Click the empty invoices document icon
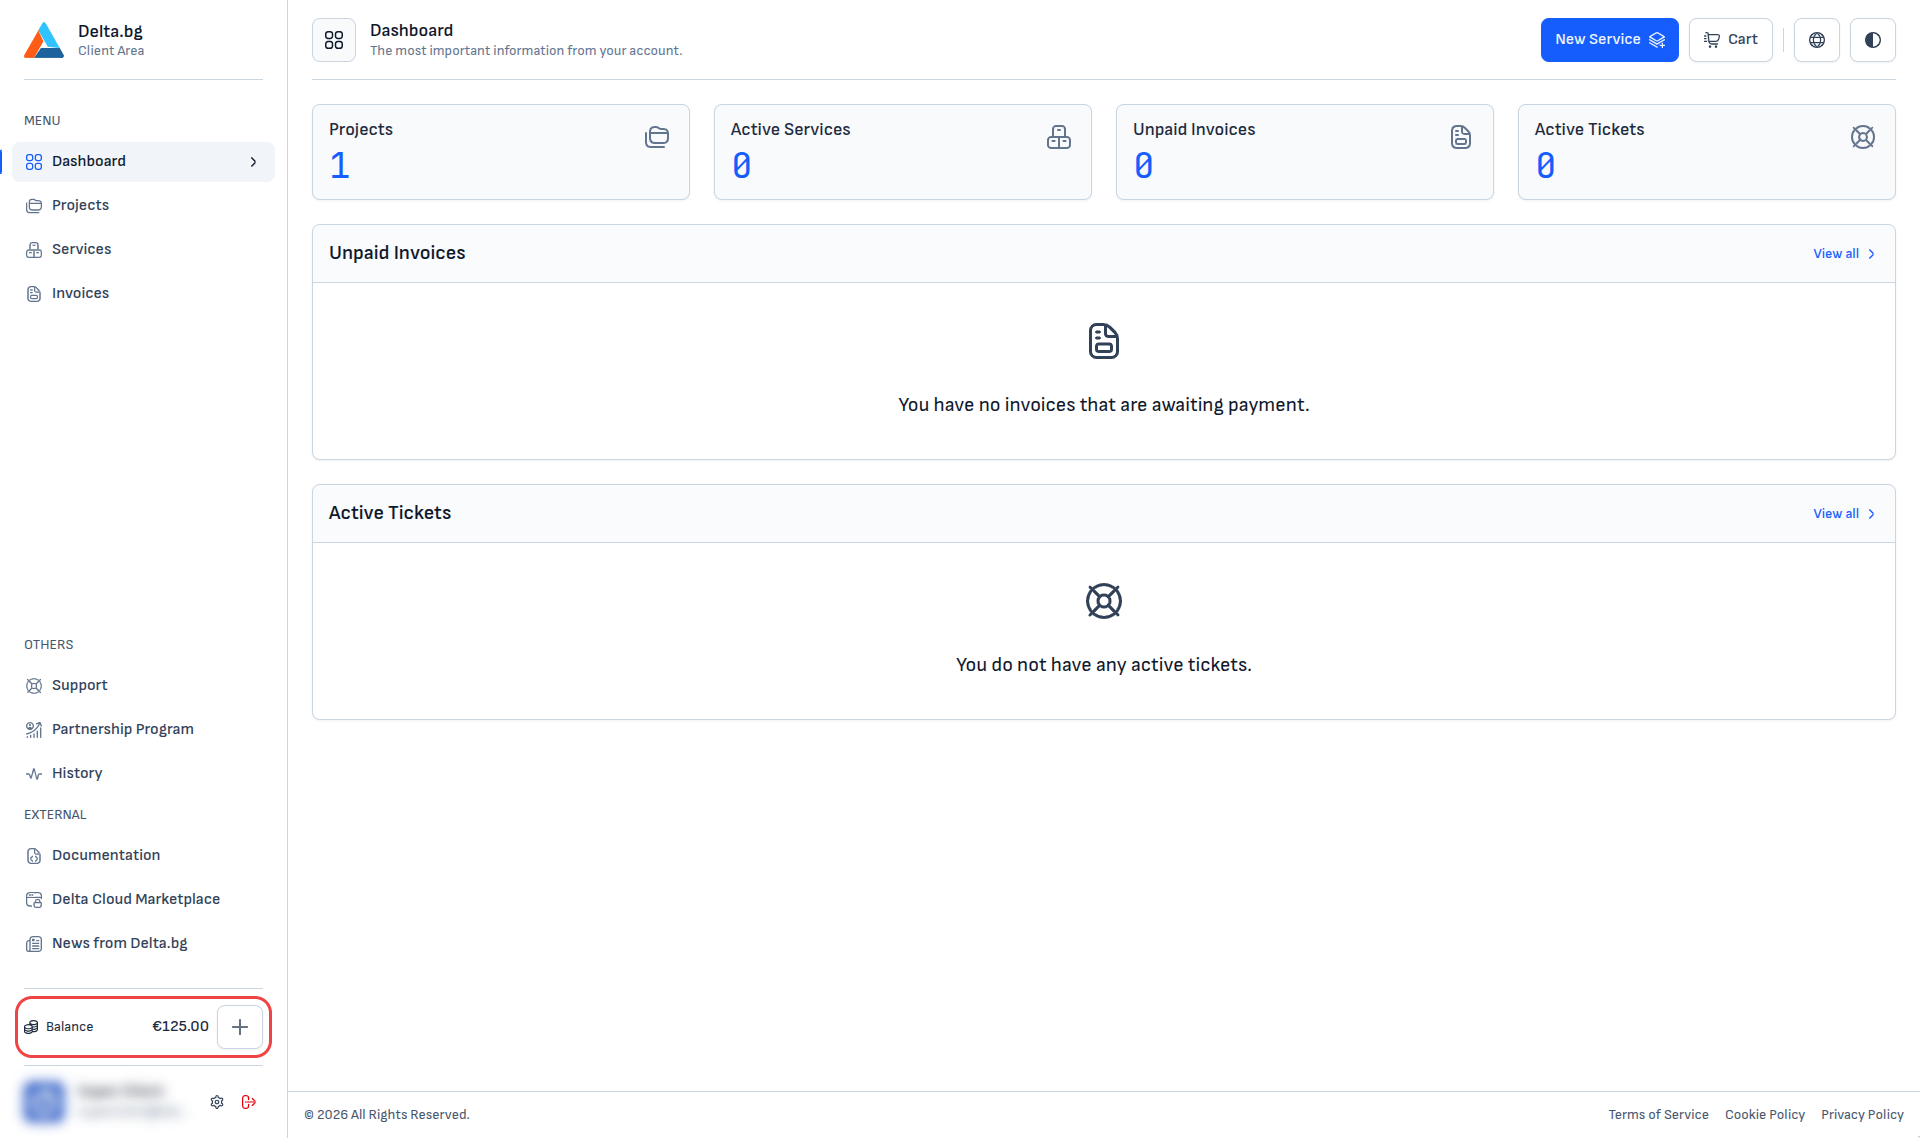The width and height of the screenshot is (1920, 1138). [x=1104, y=341]
